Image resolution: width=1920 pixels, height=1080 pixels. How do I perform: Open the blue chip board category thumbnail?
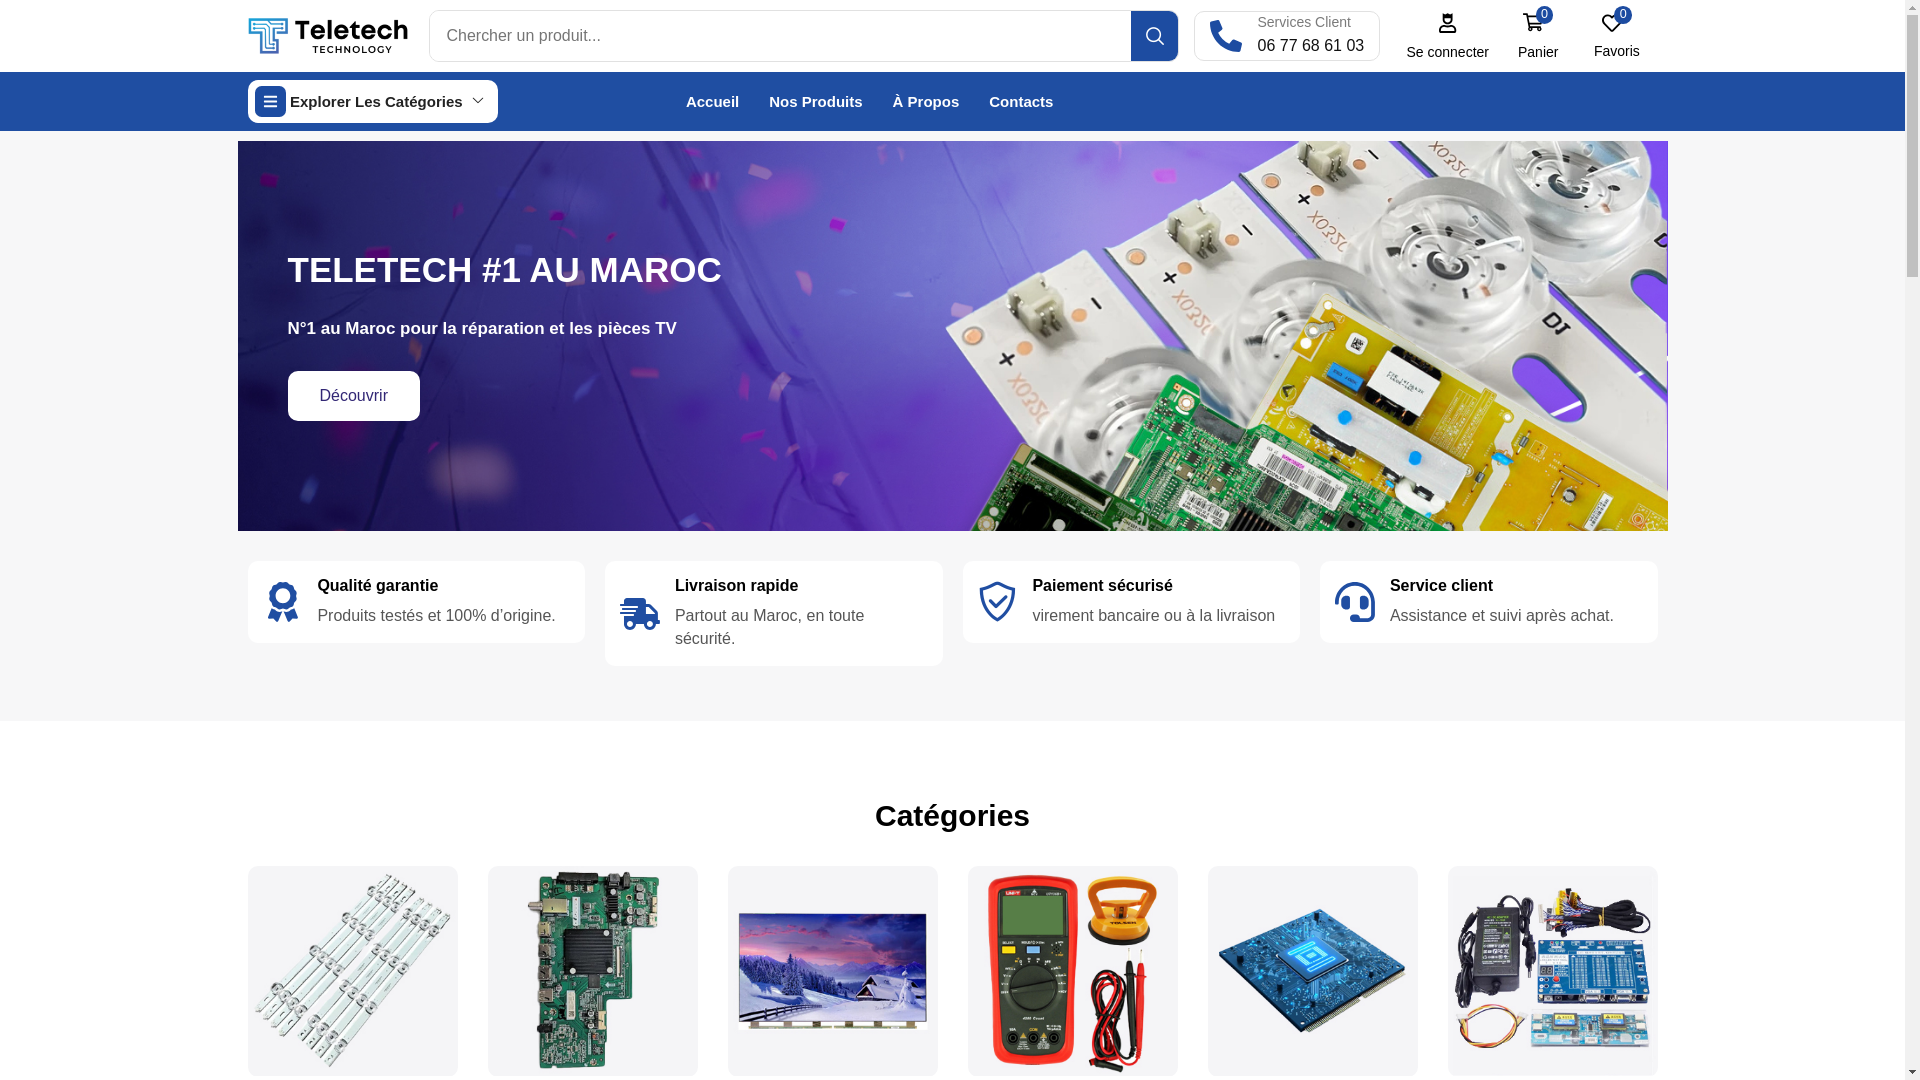tap(1313, 971)
